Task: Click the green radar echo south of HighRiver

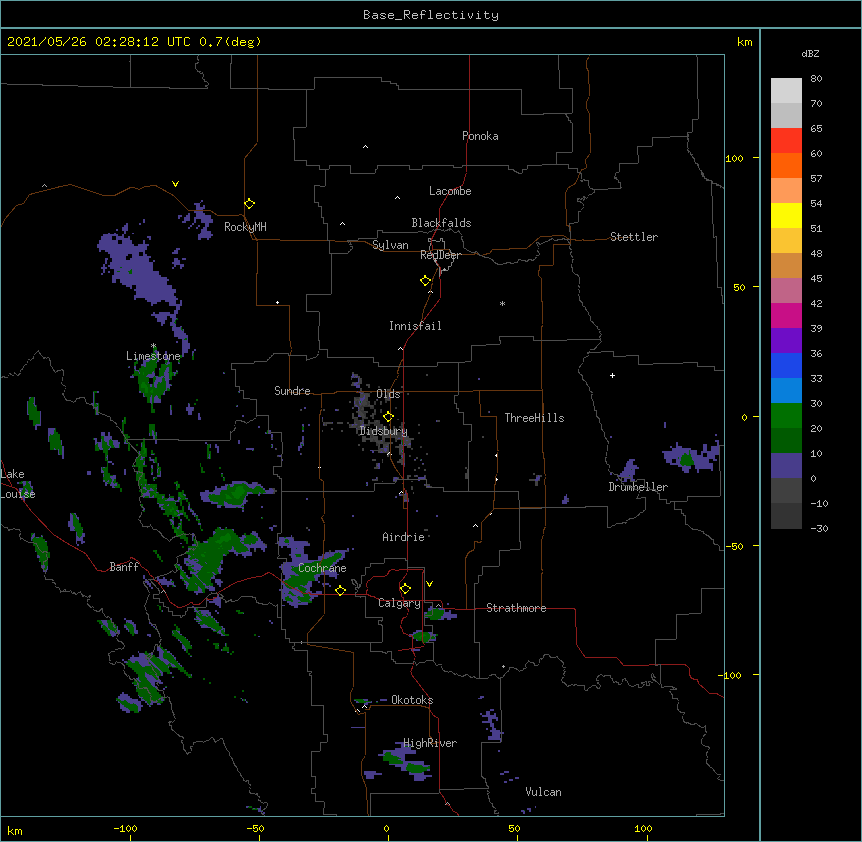Action: click(407, 764)
